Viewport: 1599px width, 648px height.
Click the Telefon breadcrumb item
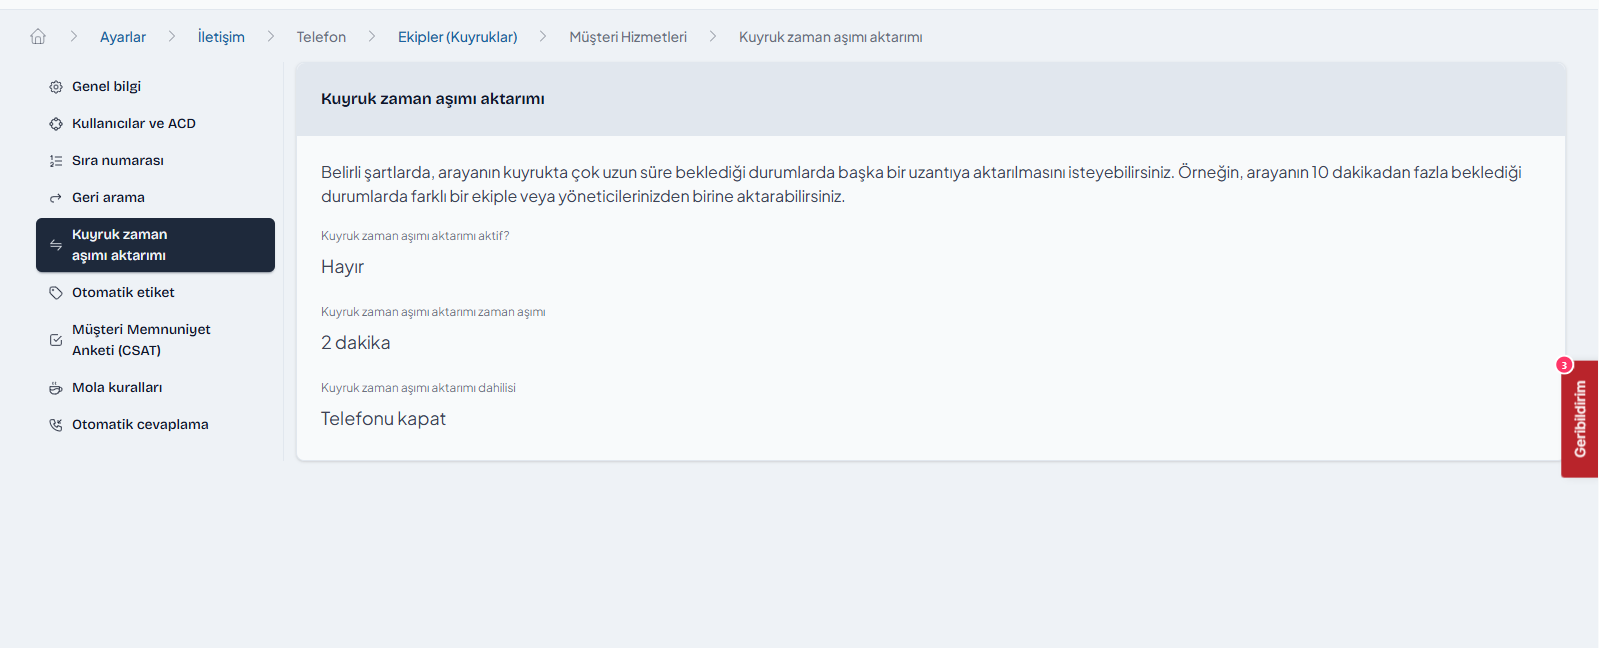click(x=321, y=37)
